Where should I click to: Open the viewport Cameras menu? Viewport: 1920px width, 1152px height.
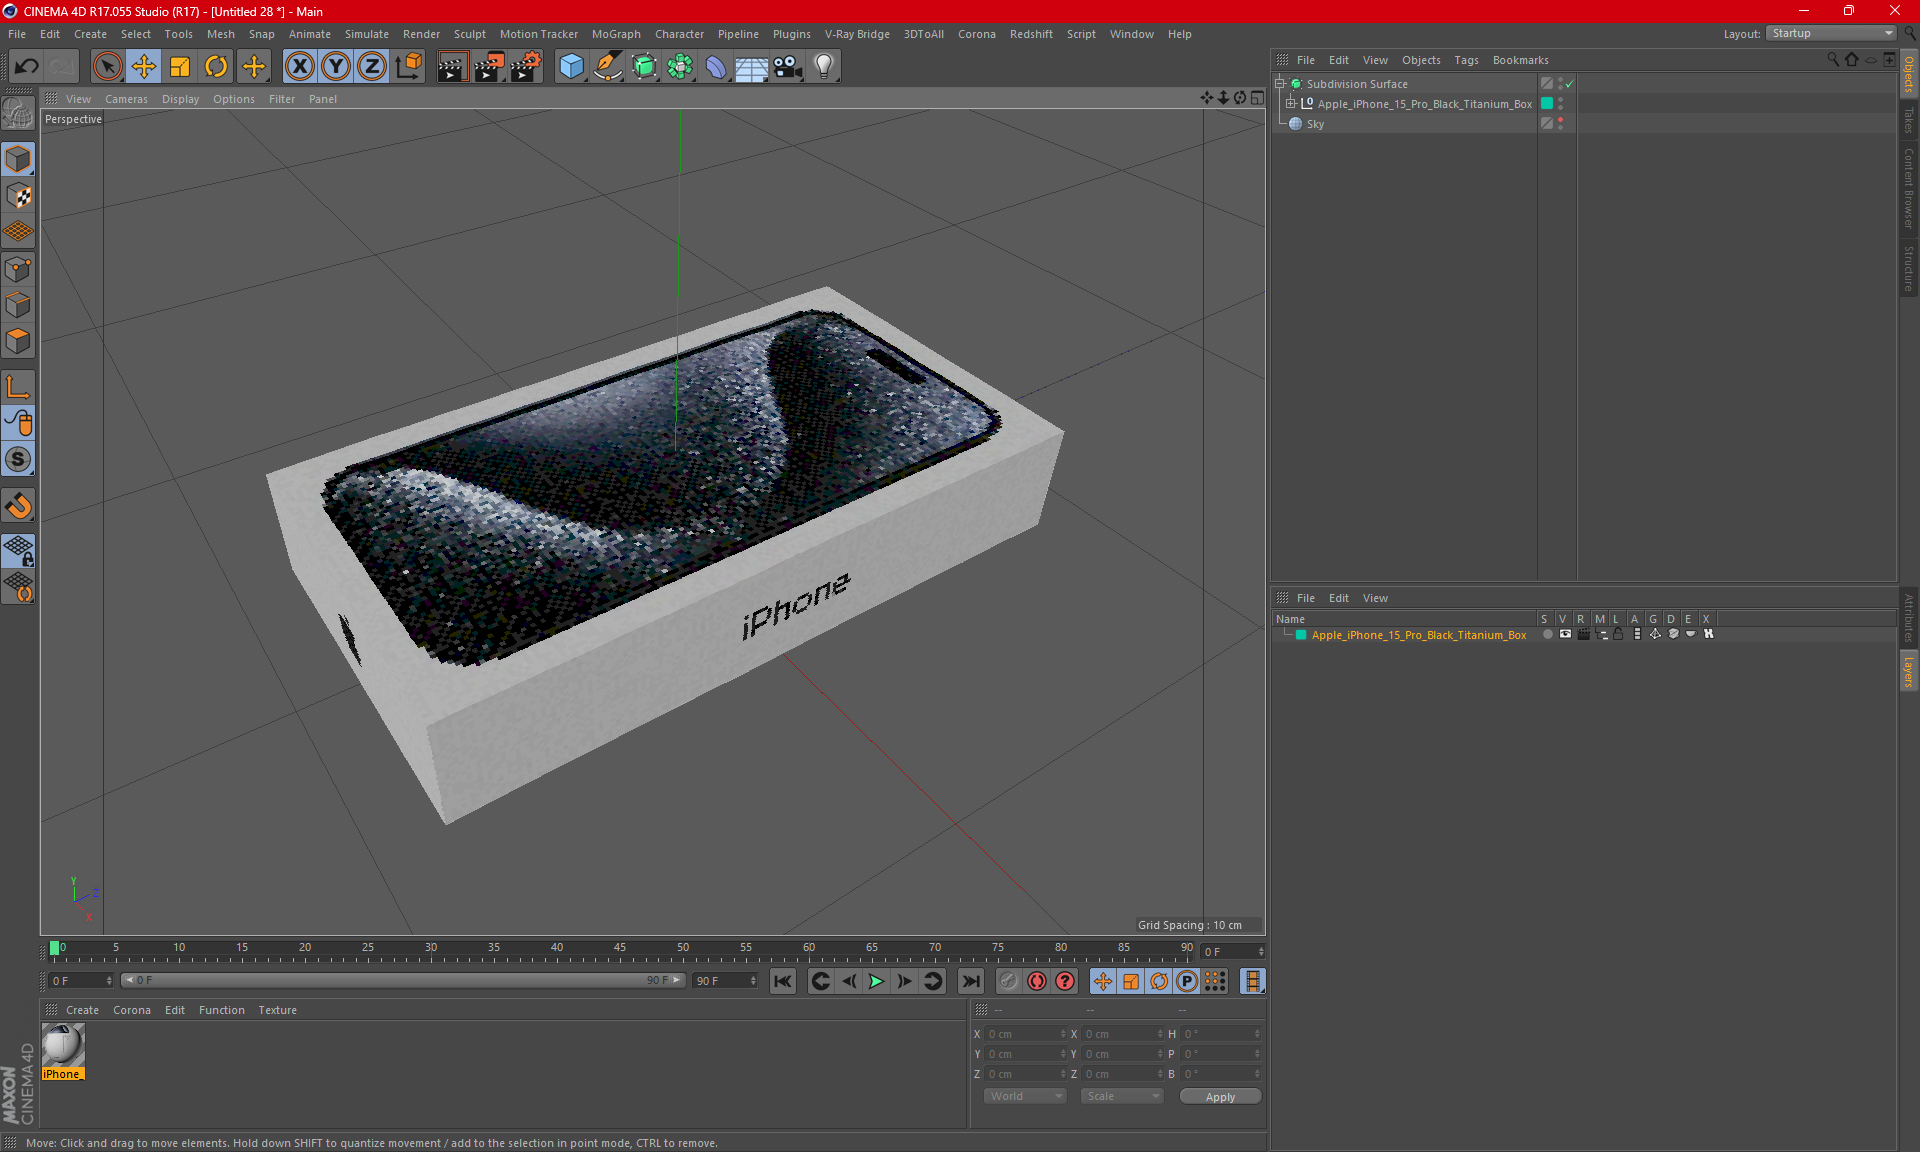click(126, 99)
